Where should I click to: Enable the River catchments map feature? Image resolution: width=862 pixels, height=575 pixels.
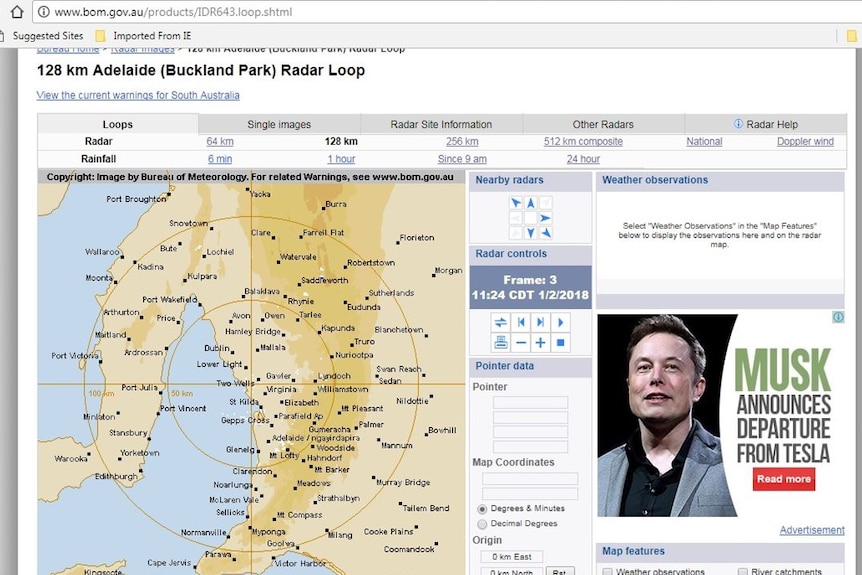(x=743, y=572)
